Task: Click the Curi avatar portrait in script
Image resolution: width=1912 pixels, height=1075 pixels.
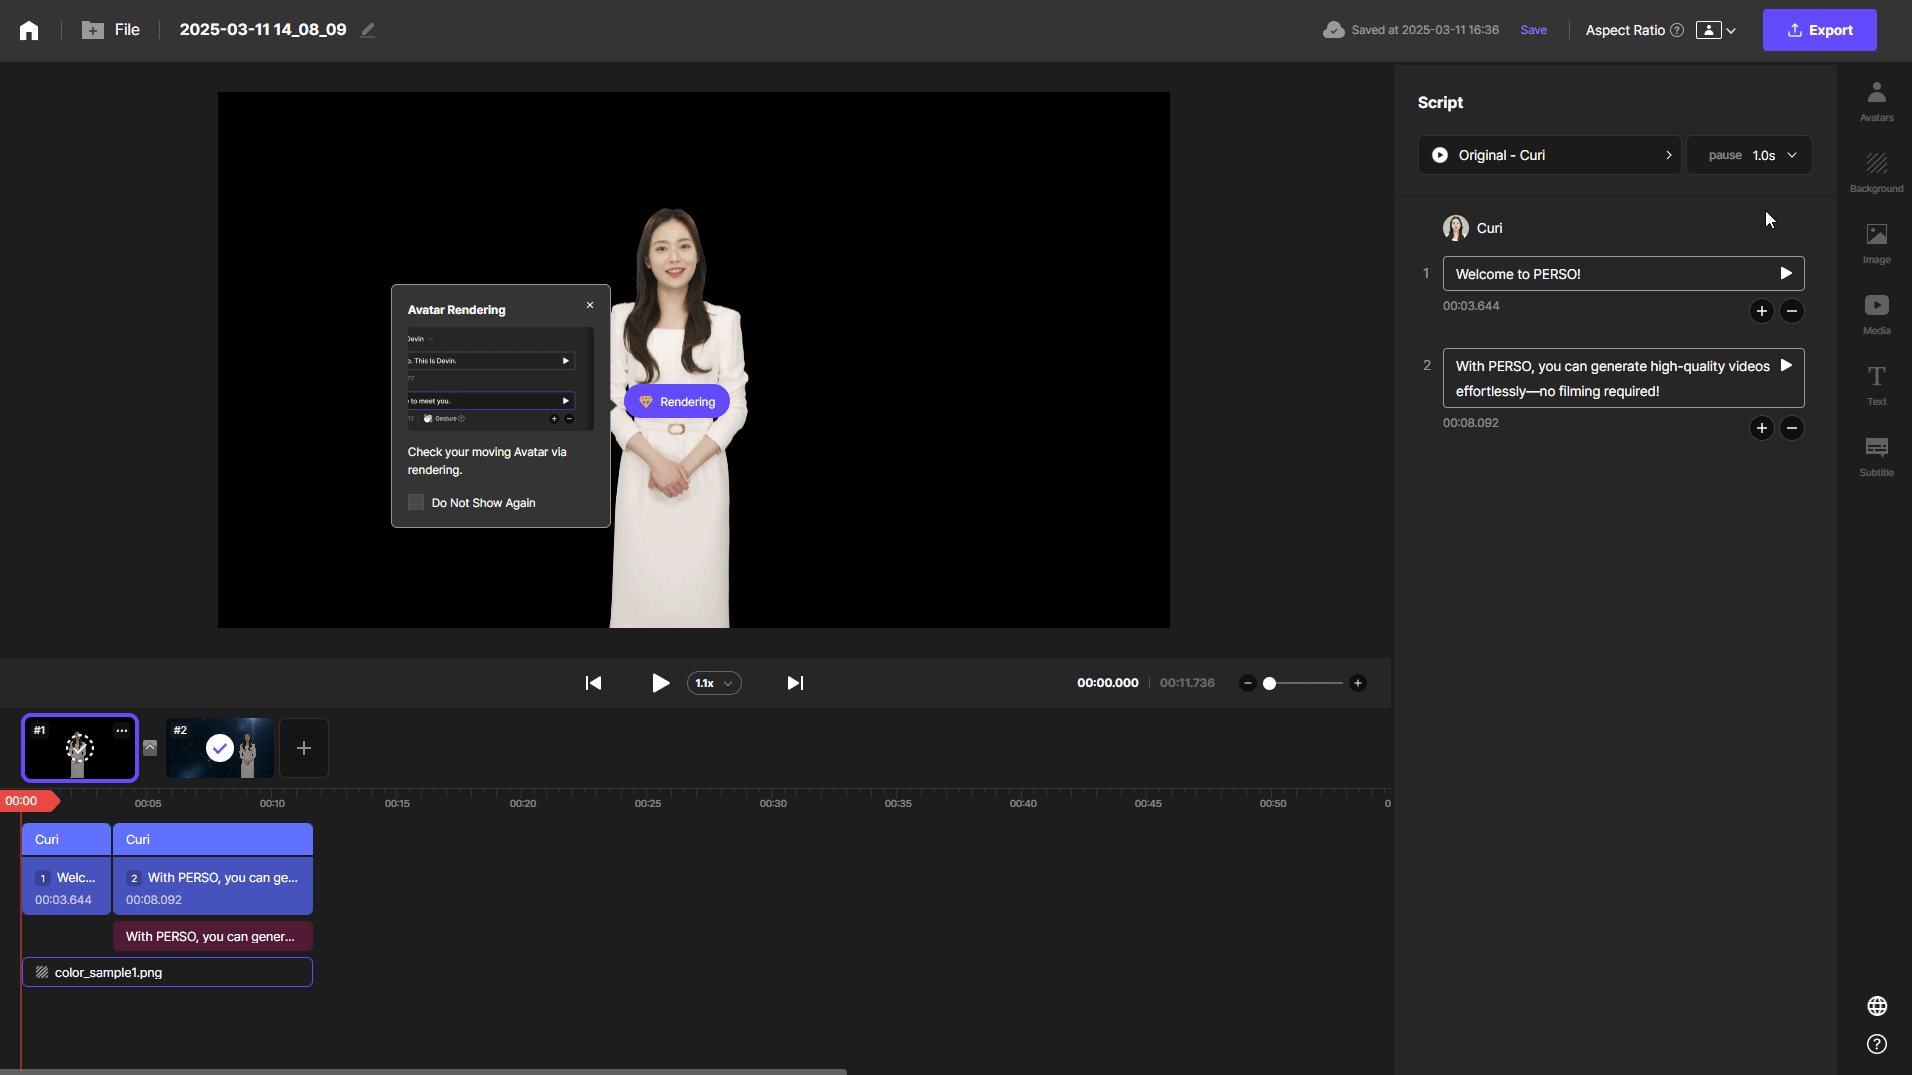Action: coord(1455,228)
